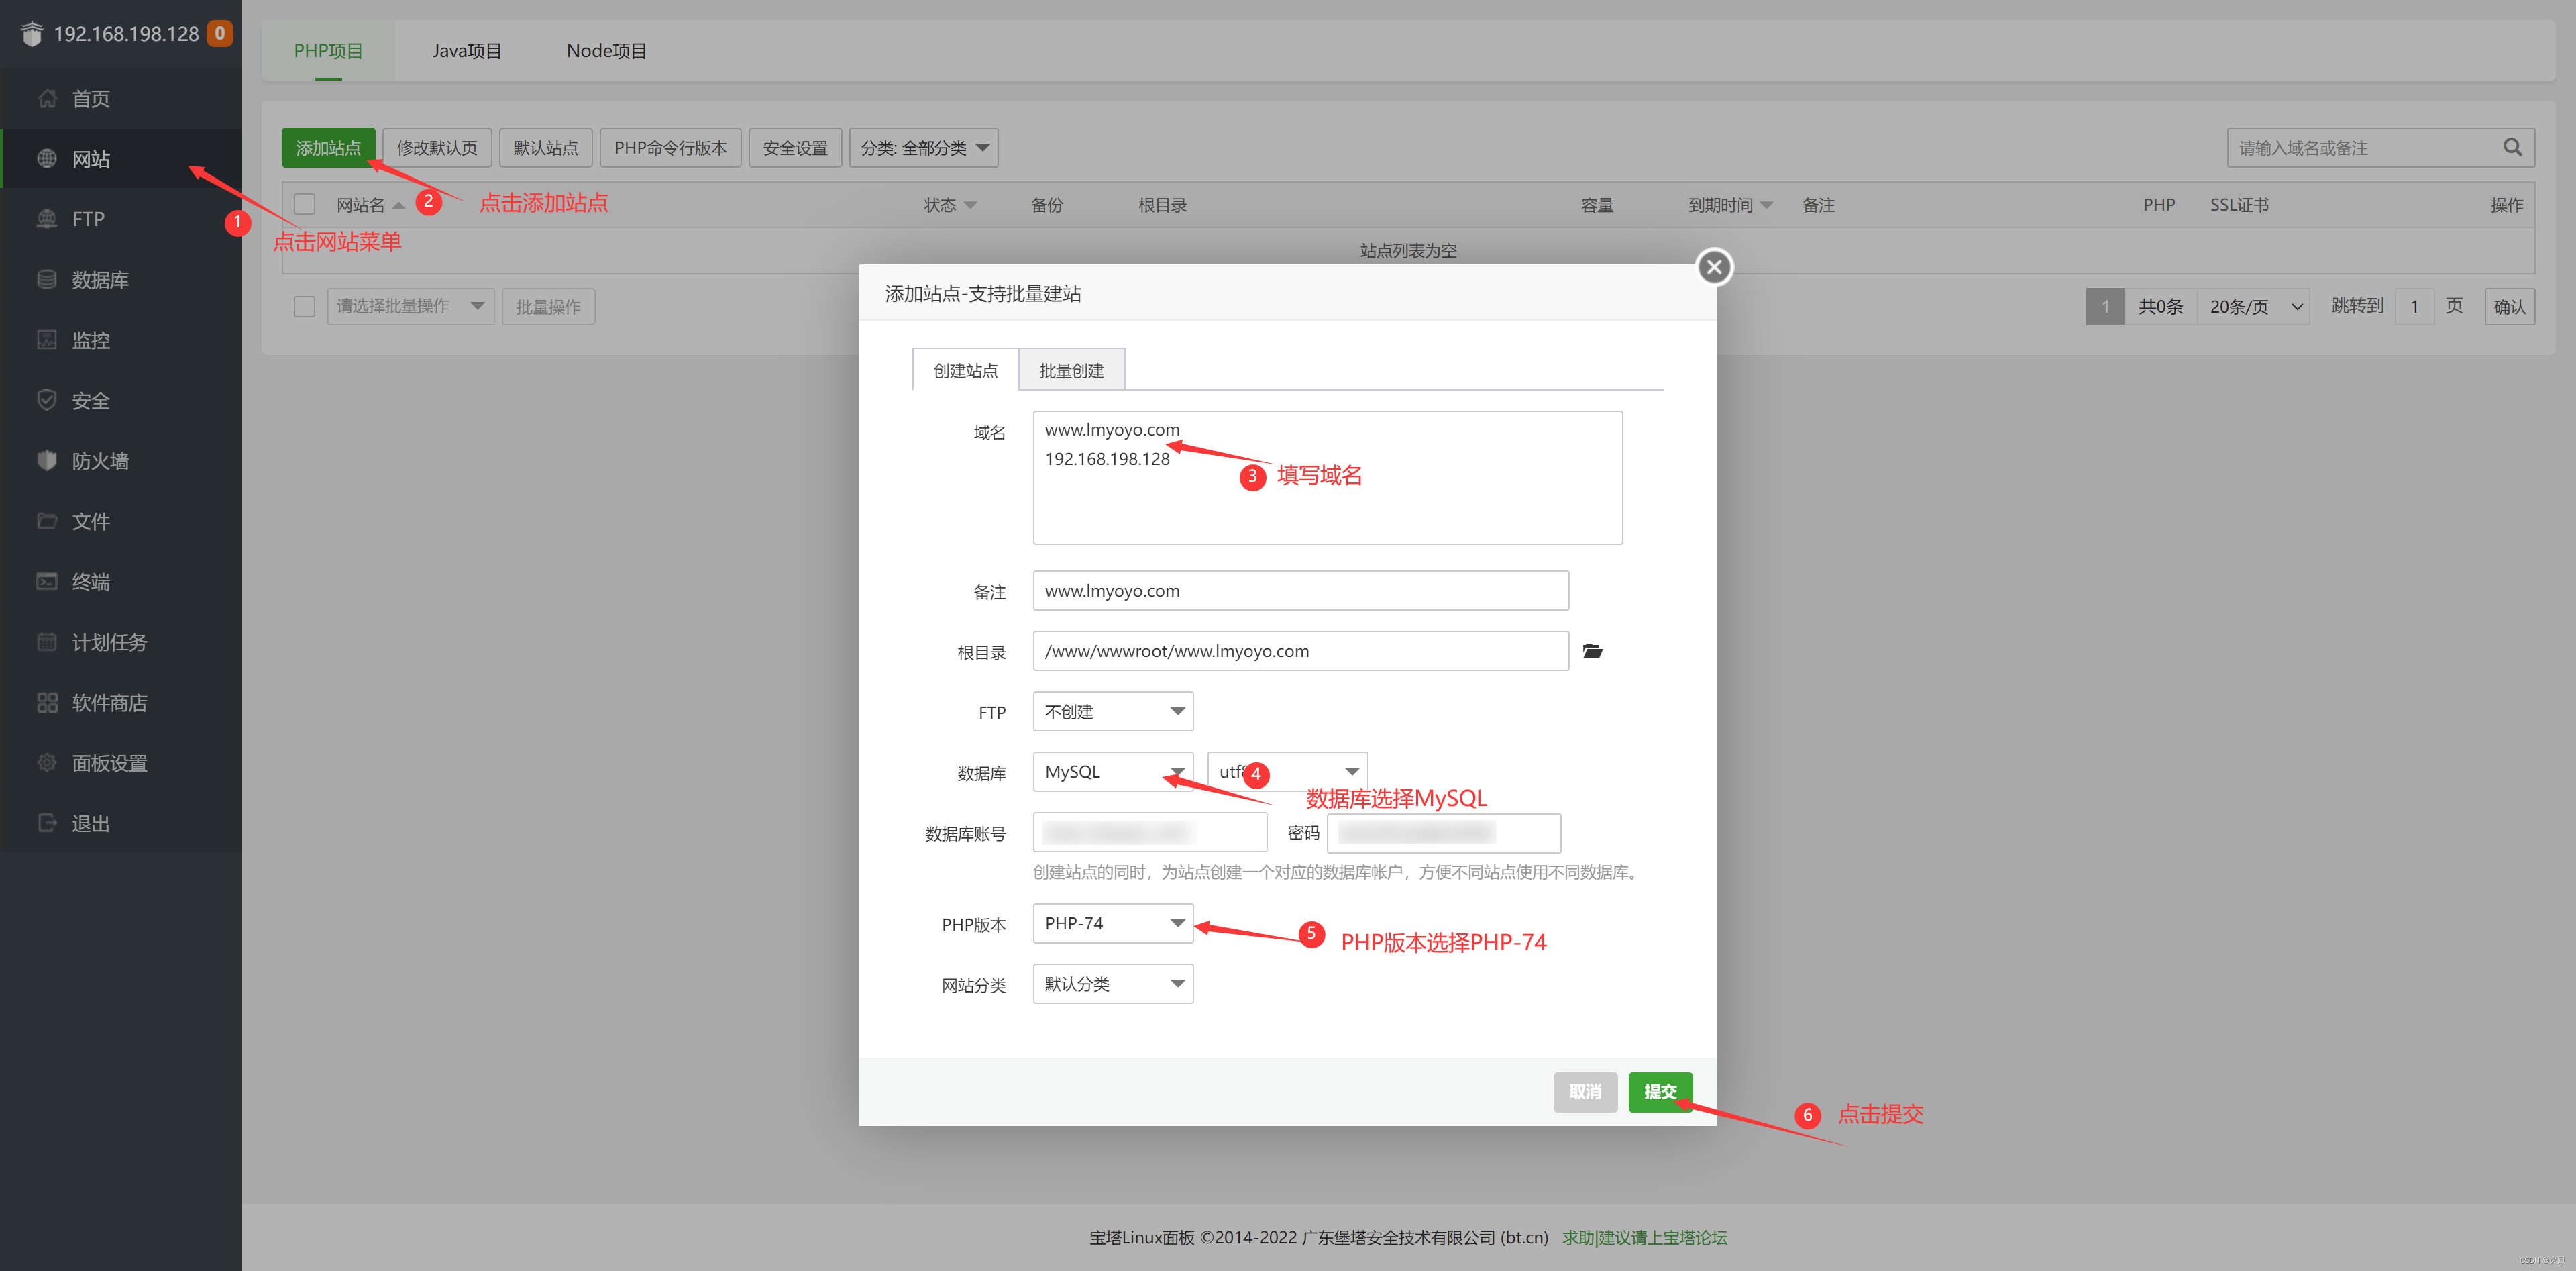Viewport: 2576px width, 1271px height.
Task: Sort by 网站名 arrow icon
Action: click(398, 205)
